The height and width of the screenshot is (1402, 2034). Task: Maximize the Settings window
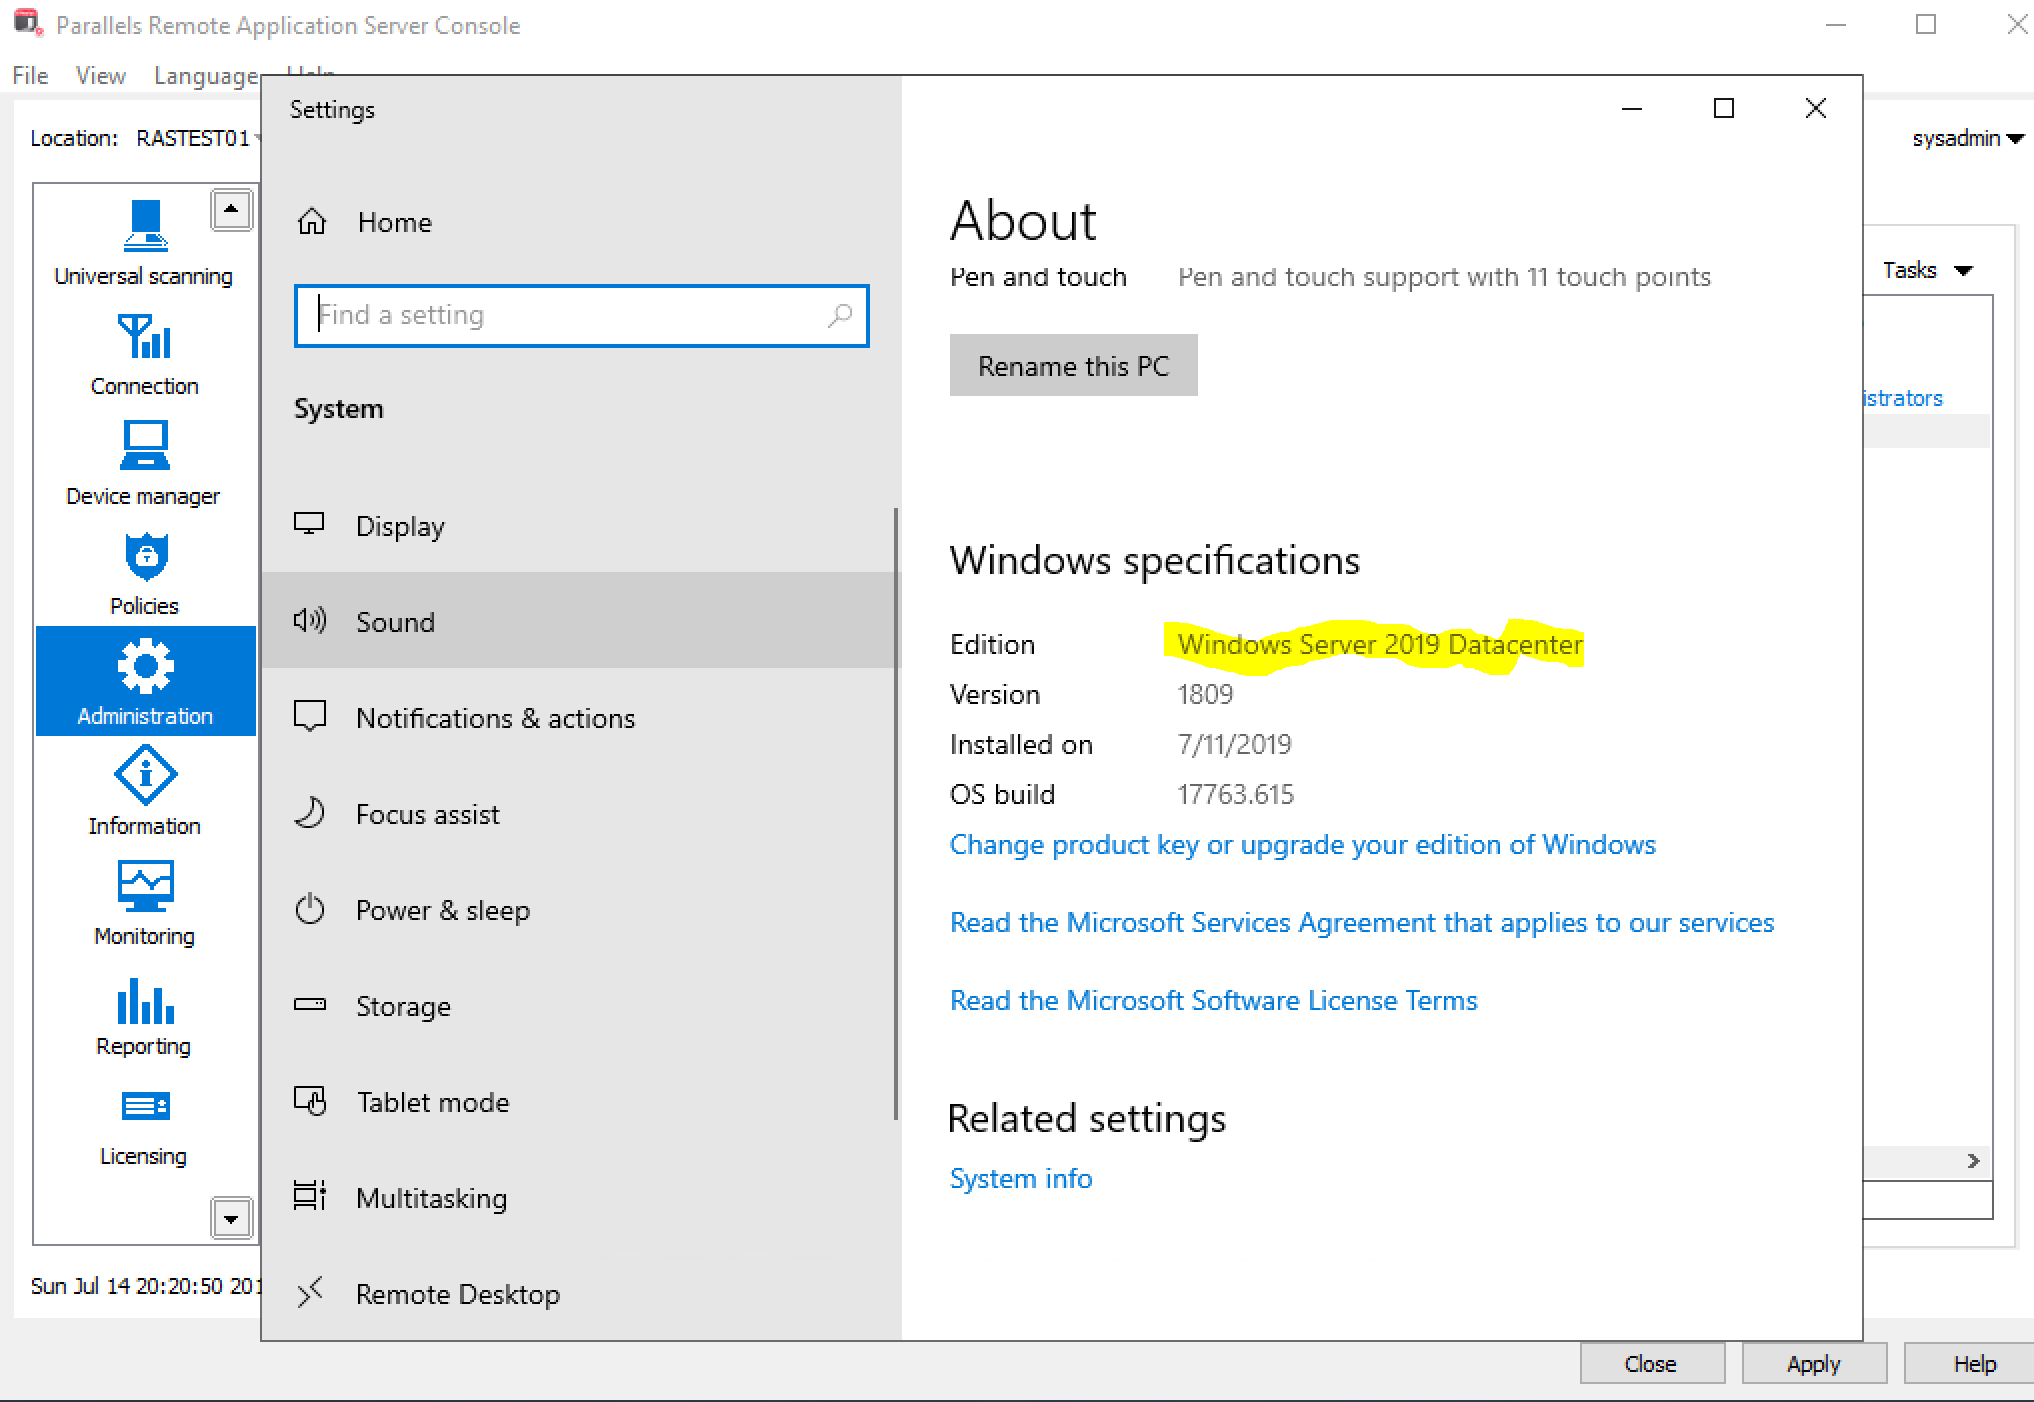[x=1724, y=108]
